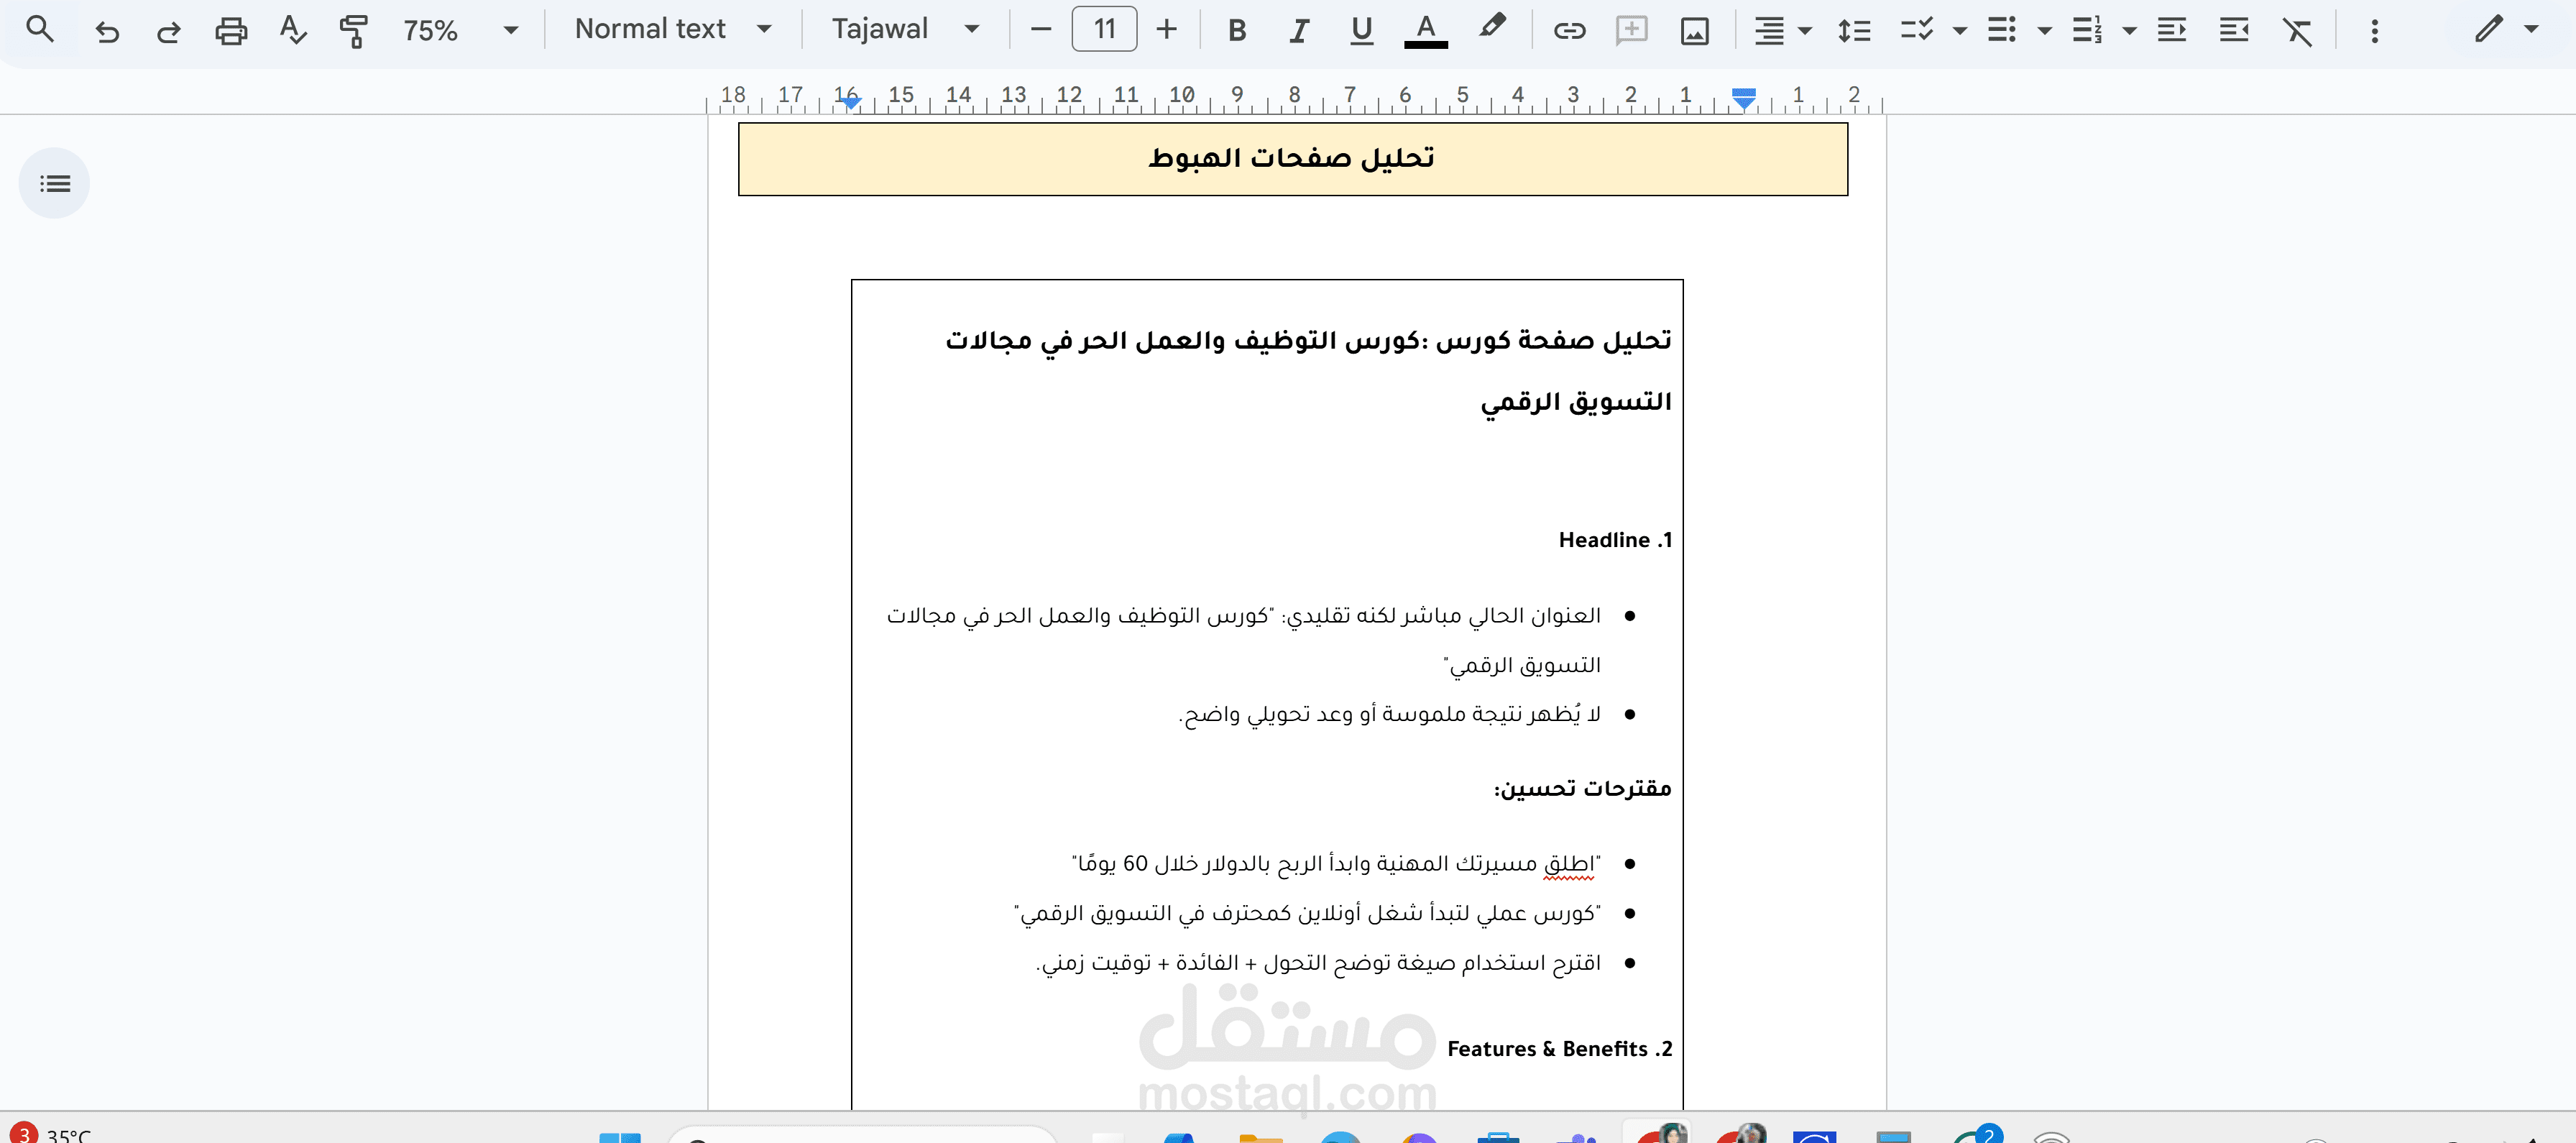This screenshot has height=1143, width=2576.
Task: Toggle numbered list formatting
Action: tap(2087, 31)
